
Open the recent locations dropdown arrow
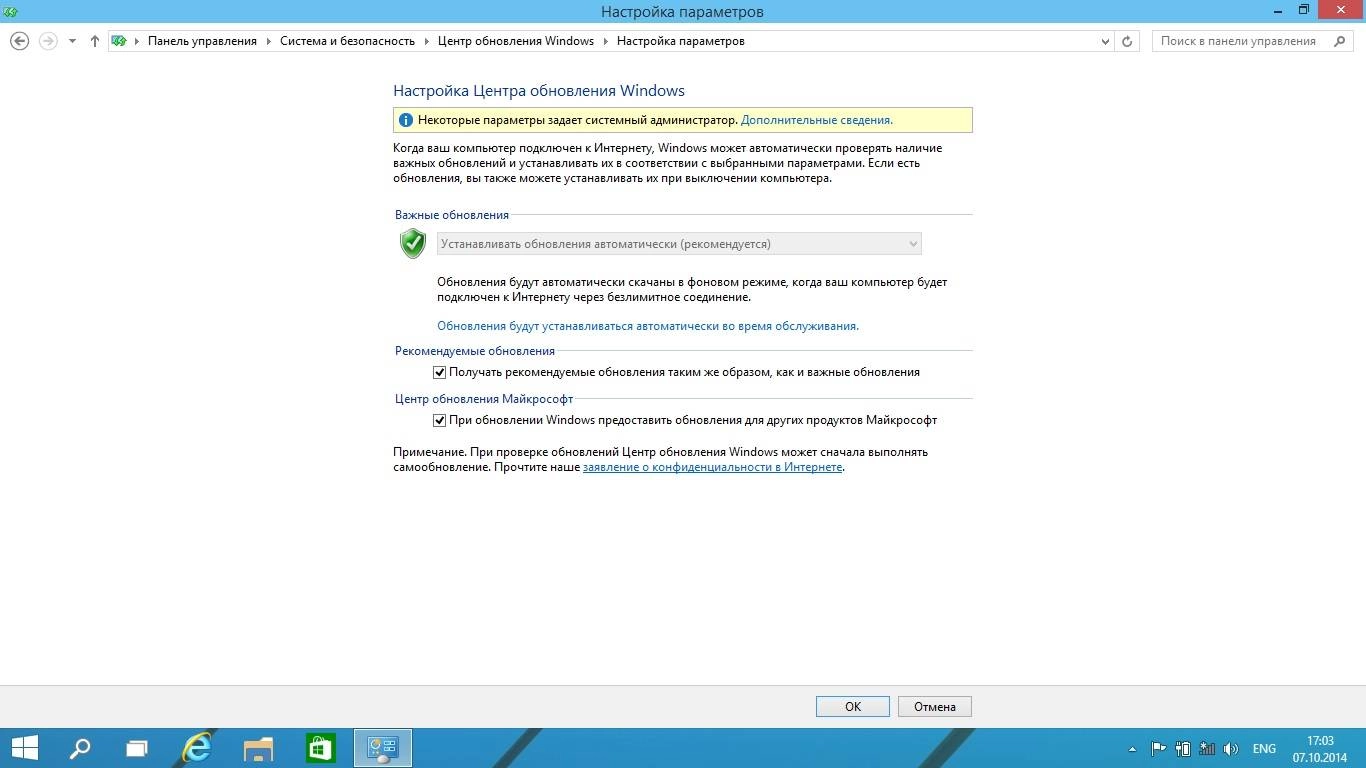point(72,41)
